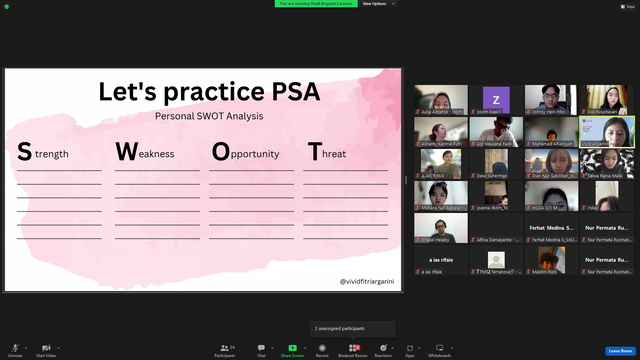Click the Leave Room button
The image size is (640, 360).
[x=620, y=351]
